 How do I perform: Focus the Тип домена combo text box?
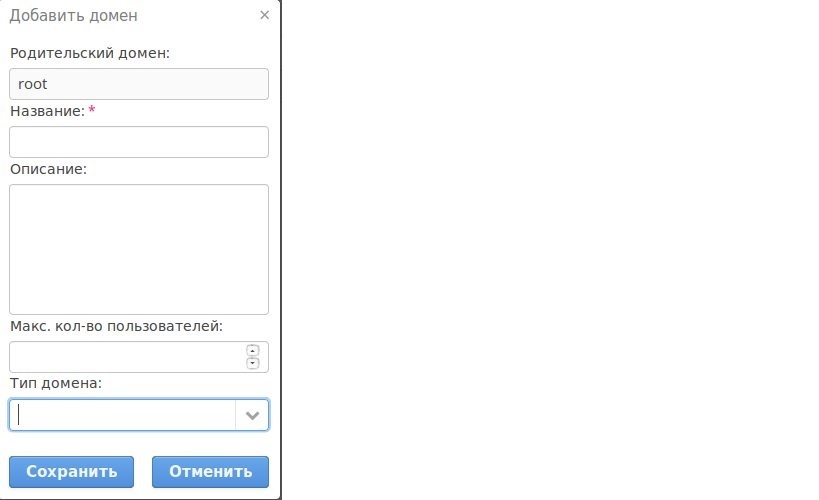click(122, 415)
